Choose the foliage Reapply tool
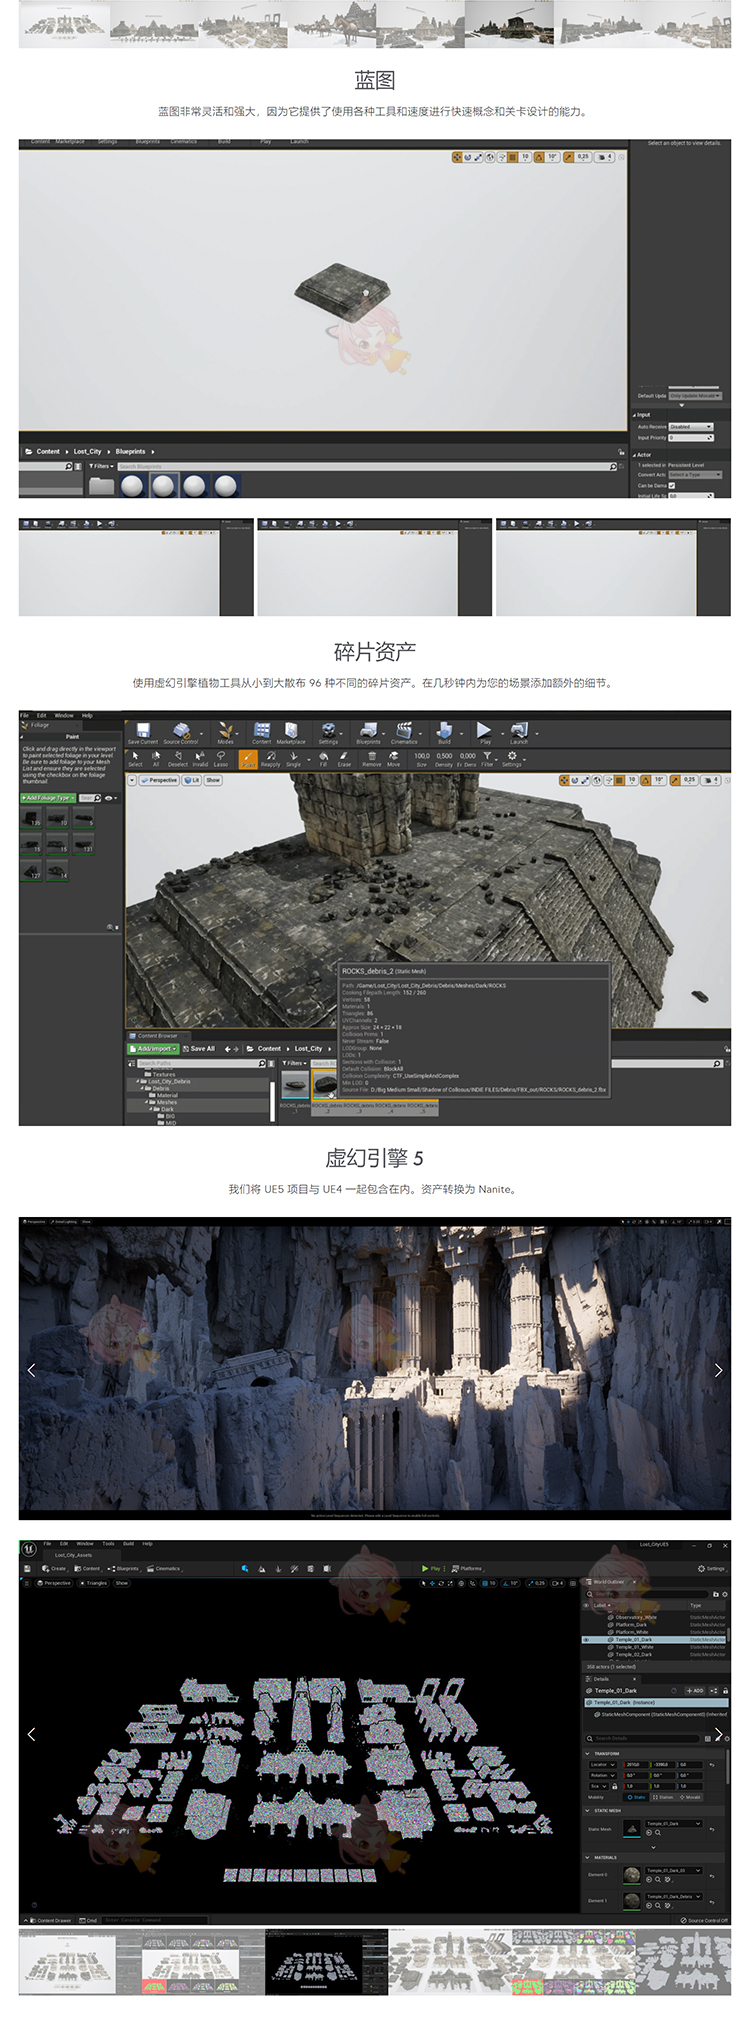The width and height of the screenshot is (750, 2019). pyautogui.click(x=271, y=759)
